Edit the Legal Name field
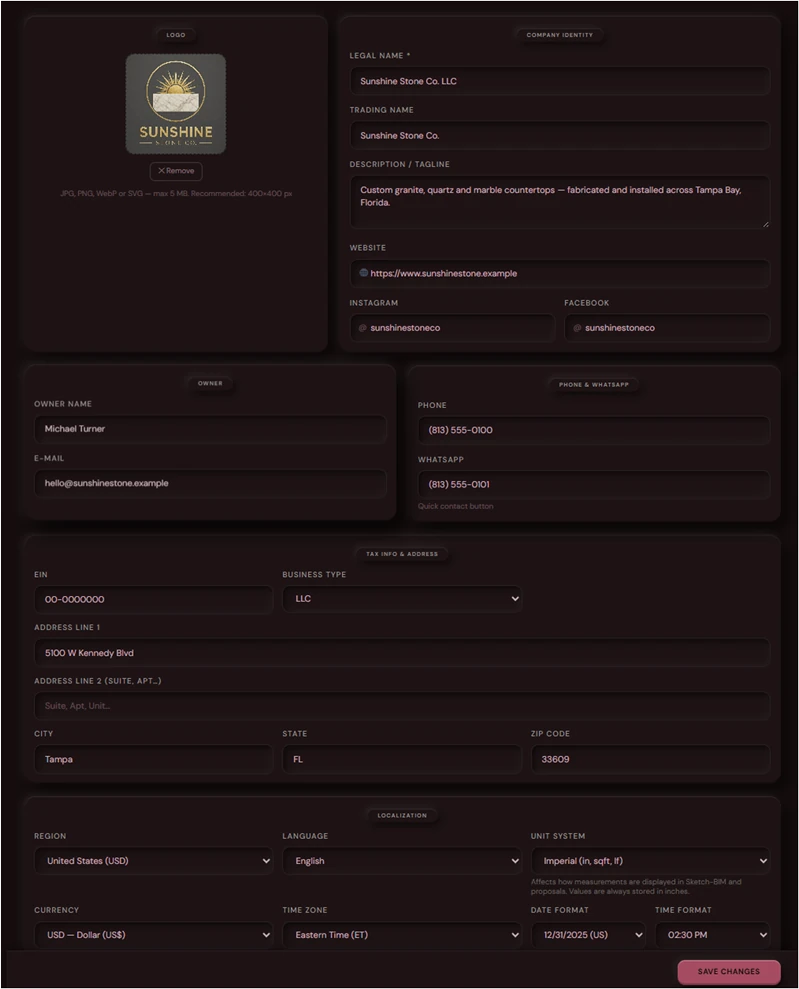Screen dimensions: 799x989 coord(560,81)
